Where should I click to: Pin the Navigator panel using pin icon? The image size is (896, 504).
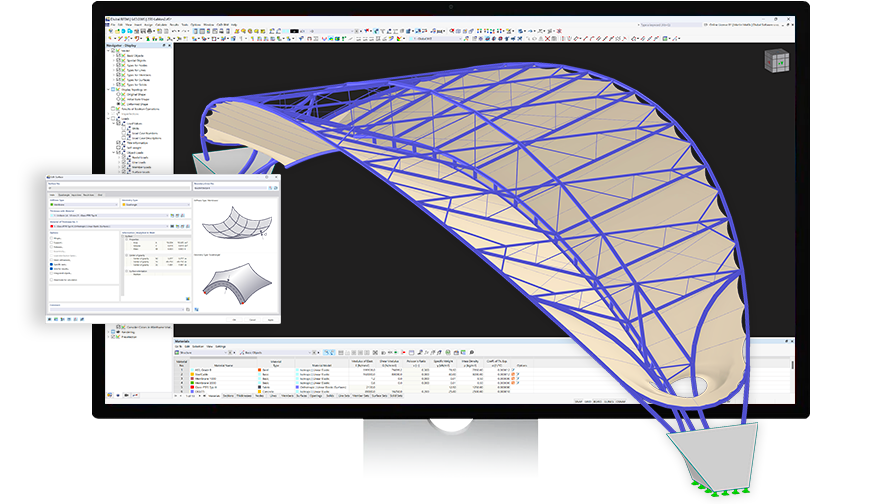164,45
